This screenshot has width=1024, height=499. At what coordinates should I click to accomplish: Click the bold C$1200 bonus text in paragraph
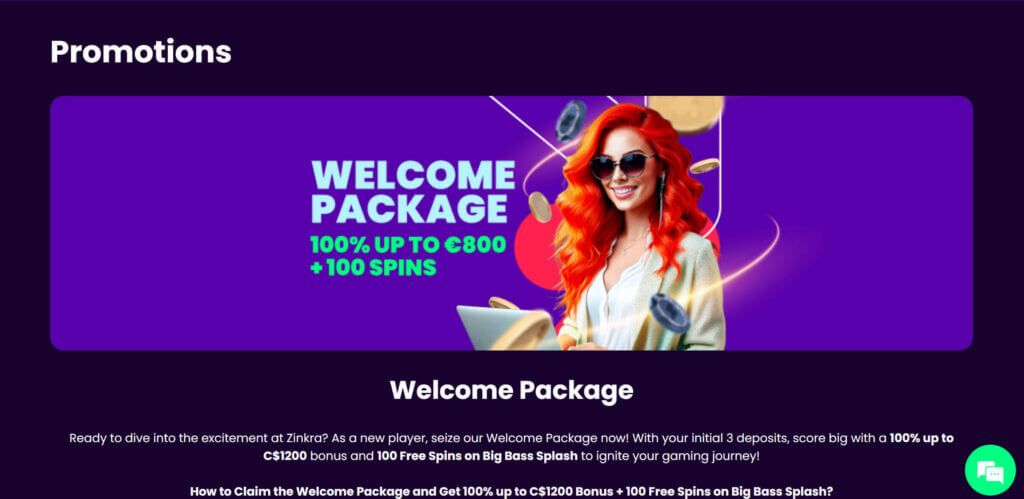pos(285,456)
